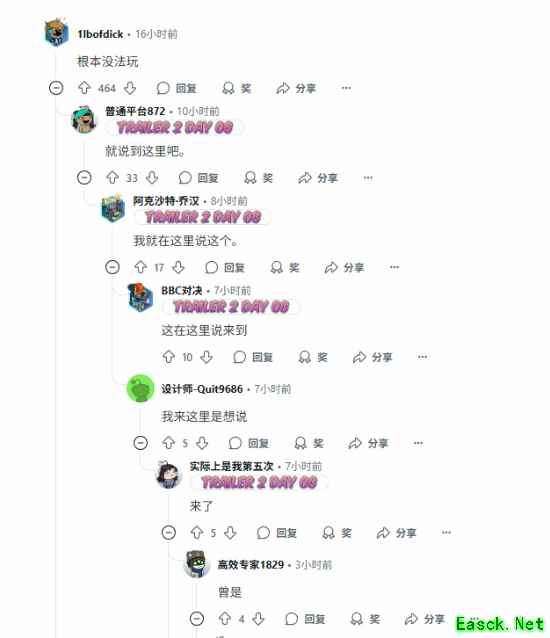Image resolution: width=550 pixels, height=638 pixels.
Task: Collapse the 设计师-Quit9686 reply thread
Action: coord(141,443)
